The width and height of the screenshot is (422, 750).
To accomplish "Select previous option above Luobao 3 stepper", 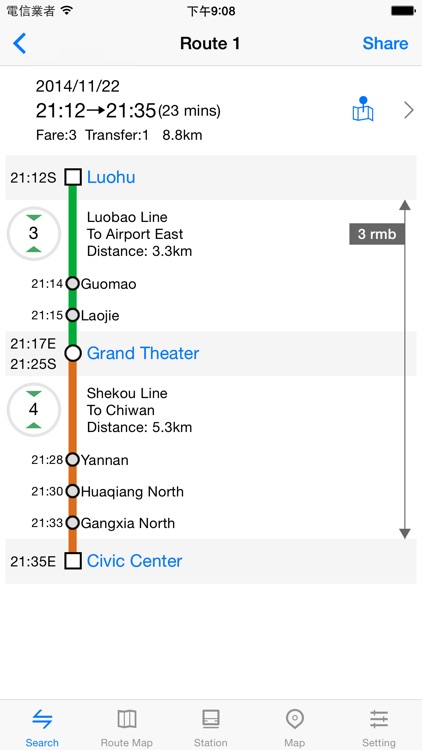I will [x=34, y=218].
